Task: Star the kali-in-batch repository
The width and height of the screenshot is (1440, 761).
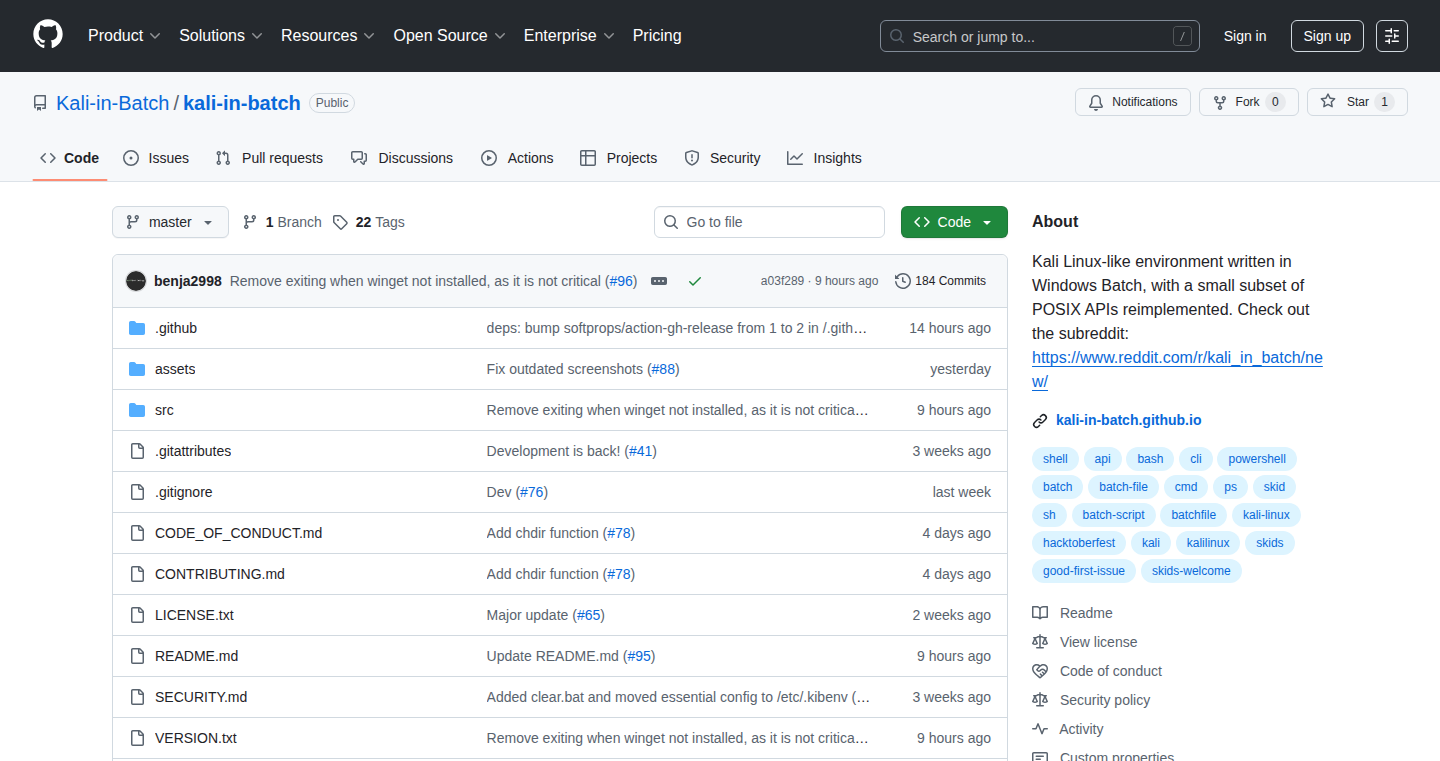Action: 1357,102
